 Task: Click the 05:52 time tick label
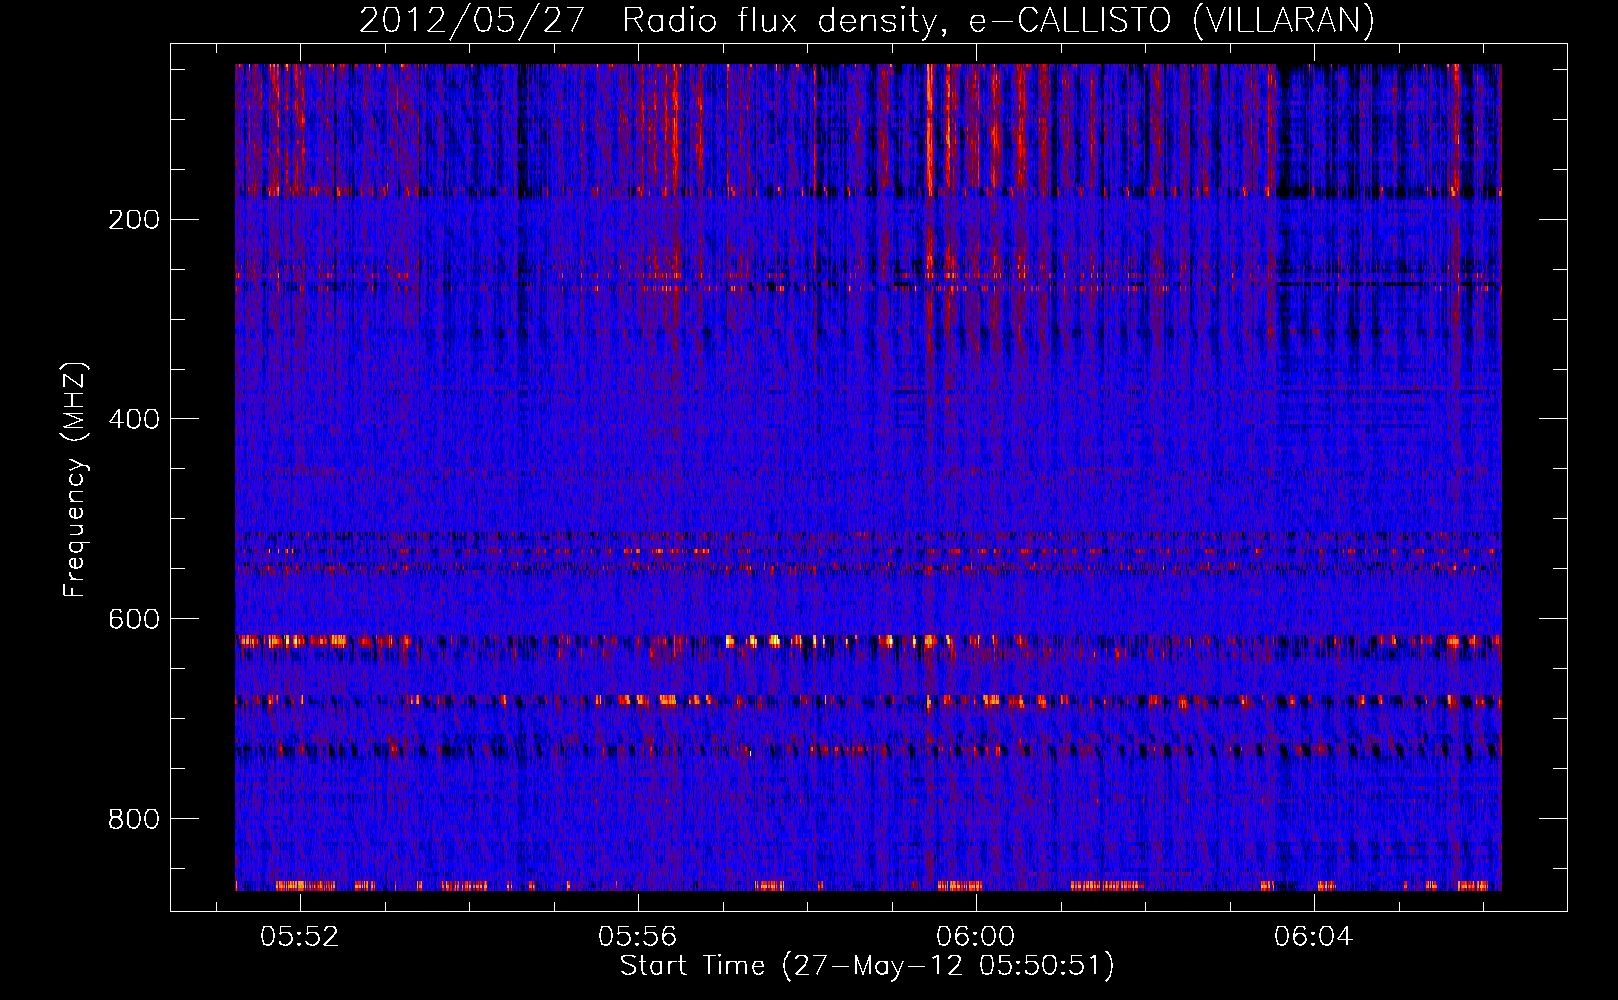pos(300,937)
